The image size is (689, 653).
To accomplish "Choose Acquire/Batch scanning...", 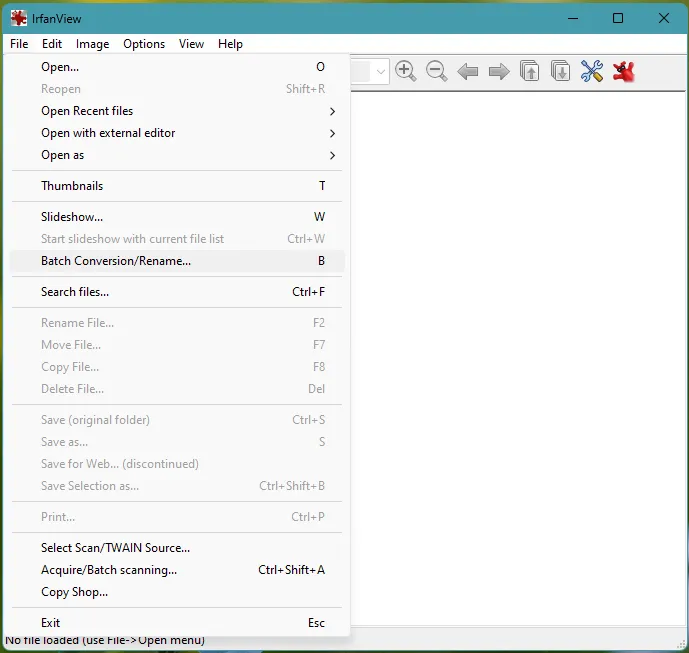I will click(x=177, y=570).
